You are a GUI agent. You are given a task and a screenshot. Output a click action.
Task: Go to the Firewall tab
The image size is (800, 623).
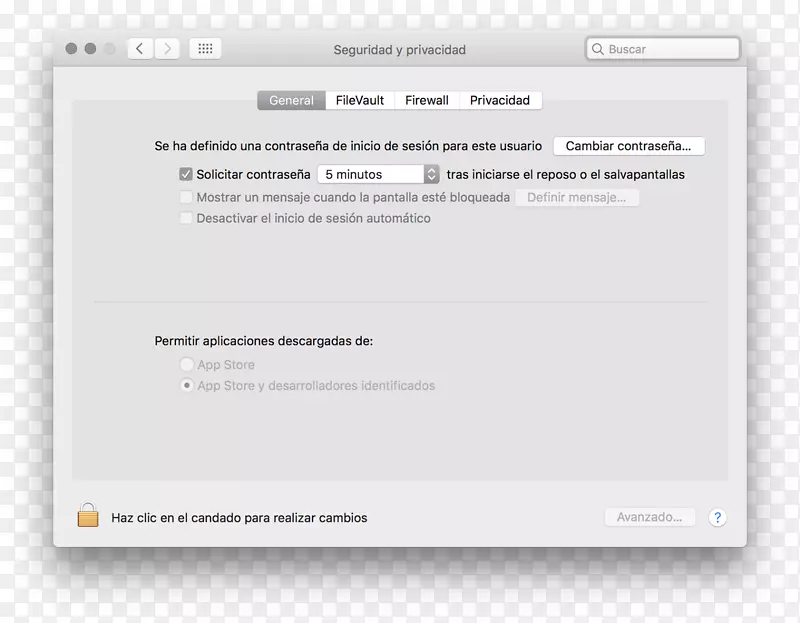coord(427,100)
